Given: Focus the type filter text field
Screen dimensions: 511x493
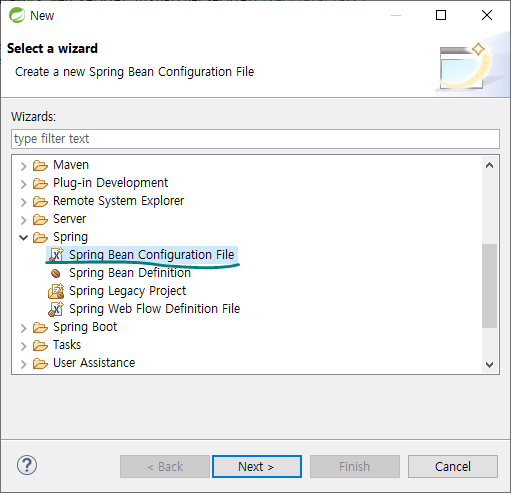Looking at the screenshot, I should pos(255,139).
